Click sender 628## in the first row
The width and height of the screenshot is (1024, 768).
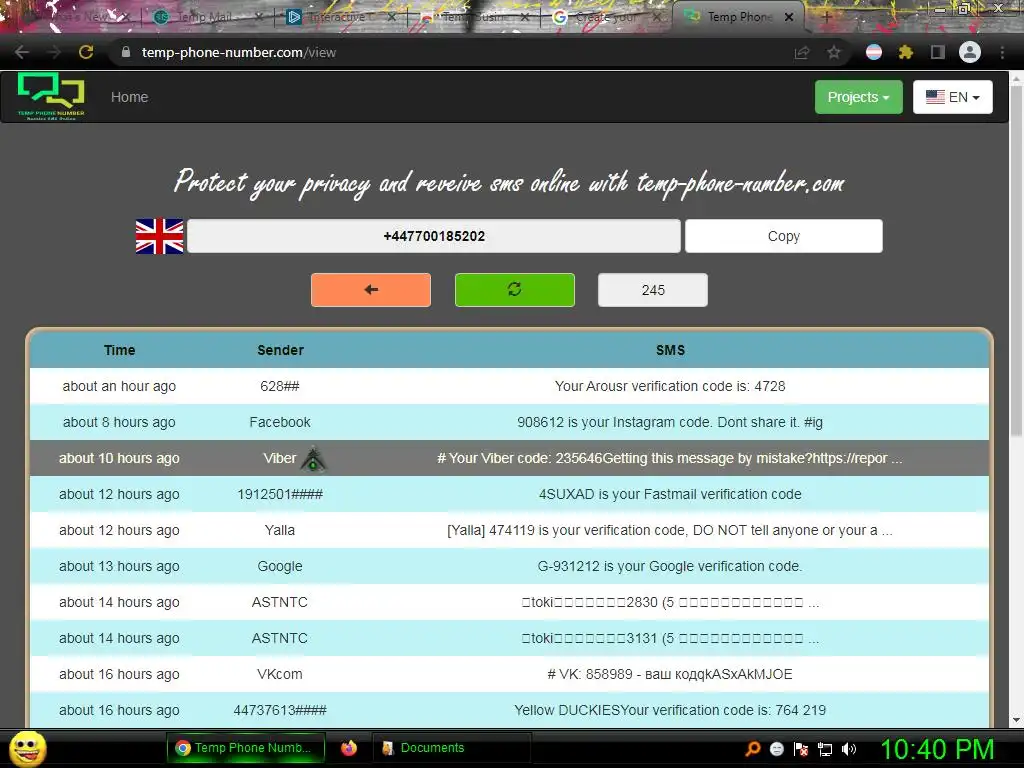(x=280, y=386)
